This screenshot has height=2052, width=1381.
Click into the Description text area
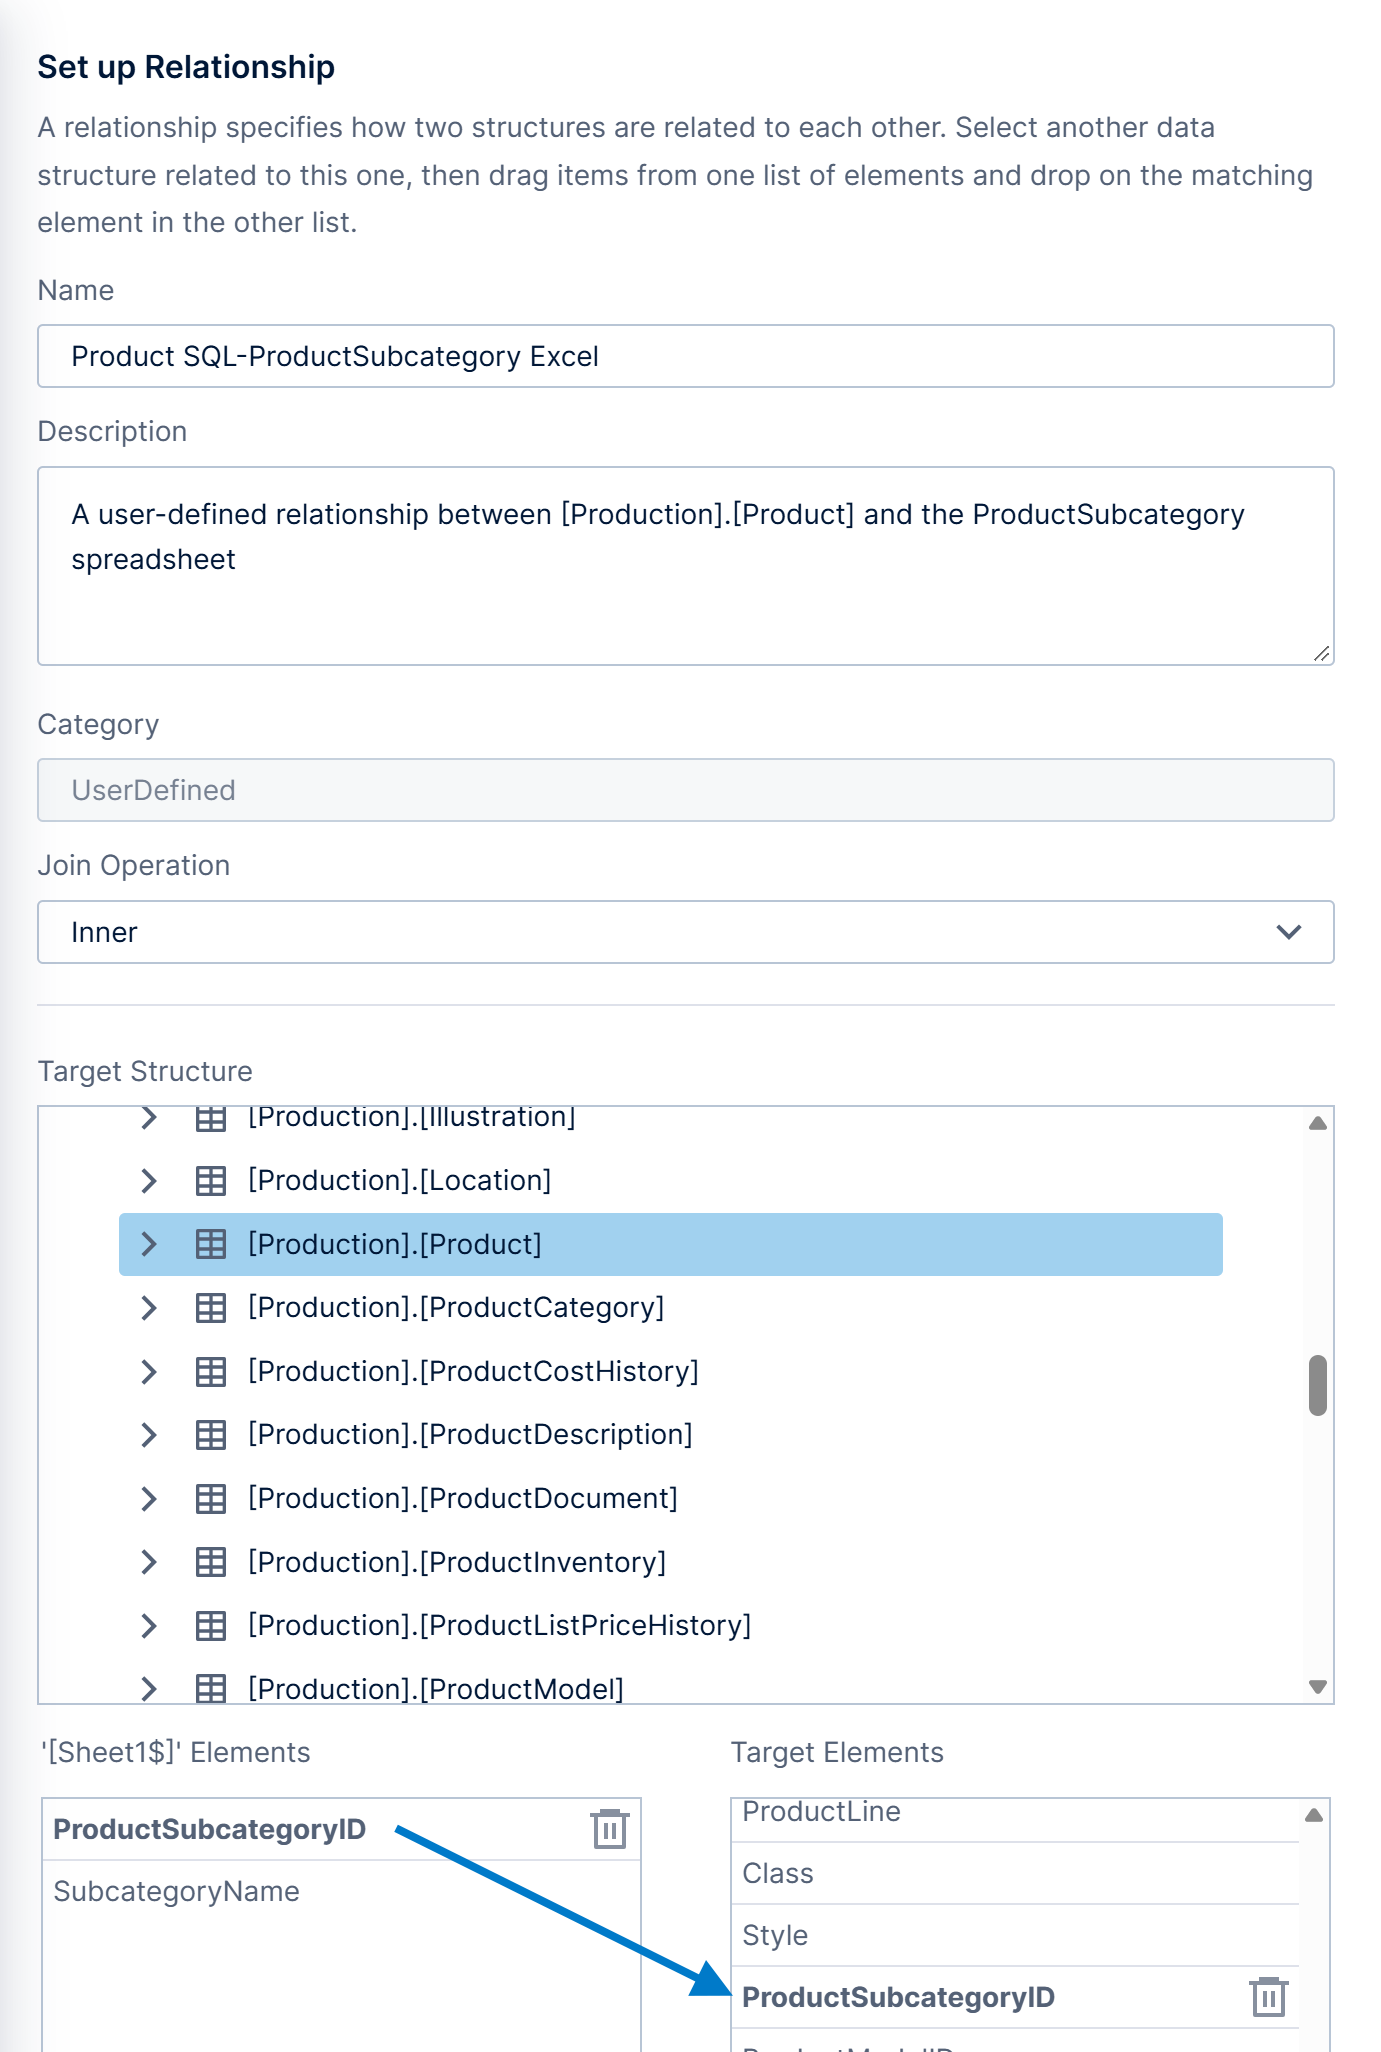click(x=686, y=566)
